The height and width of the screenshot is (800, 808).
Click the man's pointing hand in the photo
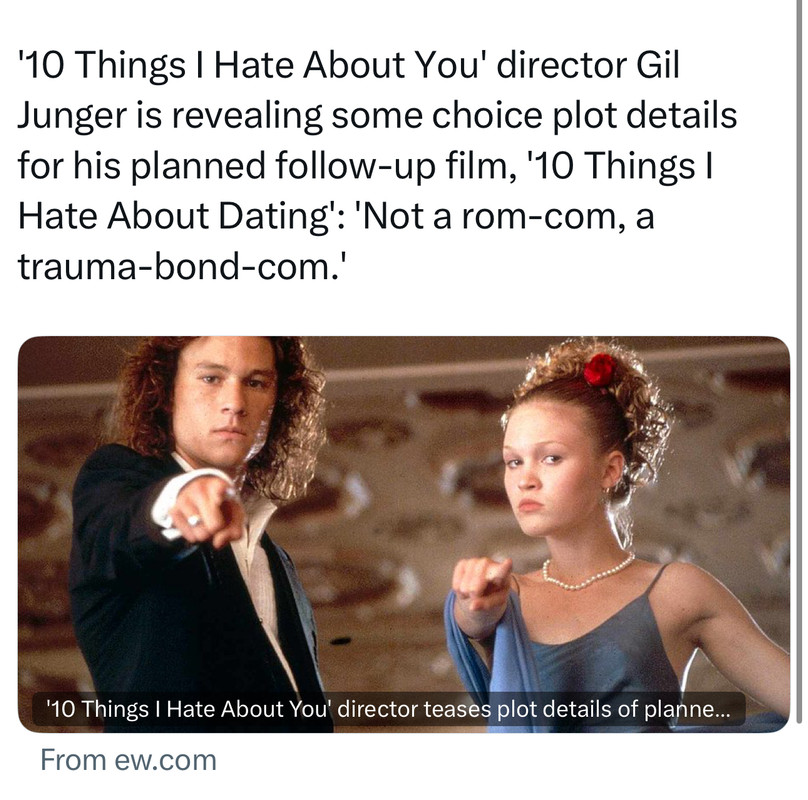pyautogui.click(x=206, y=510)
